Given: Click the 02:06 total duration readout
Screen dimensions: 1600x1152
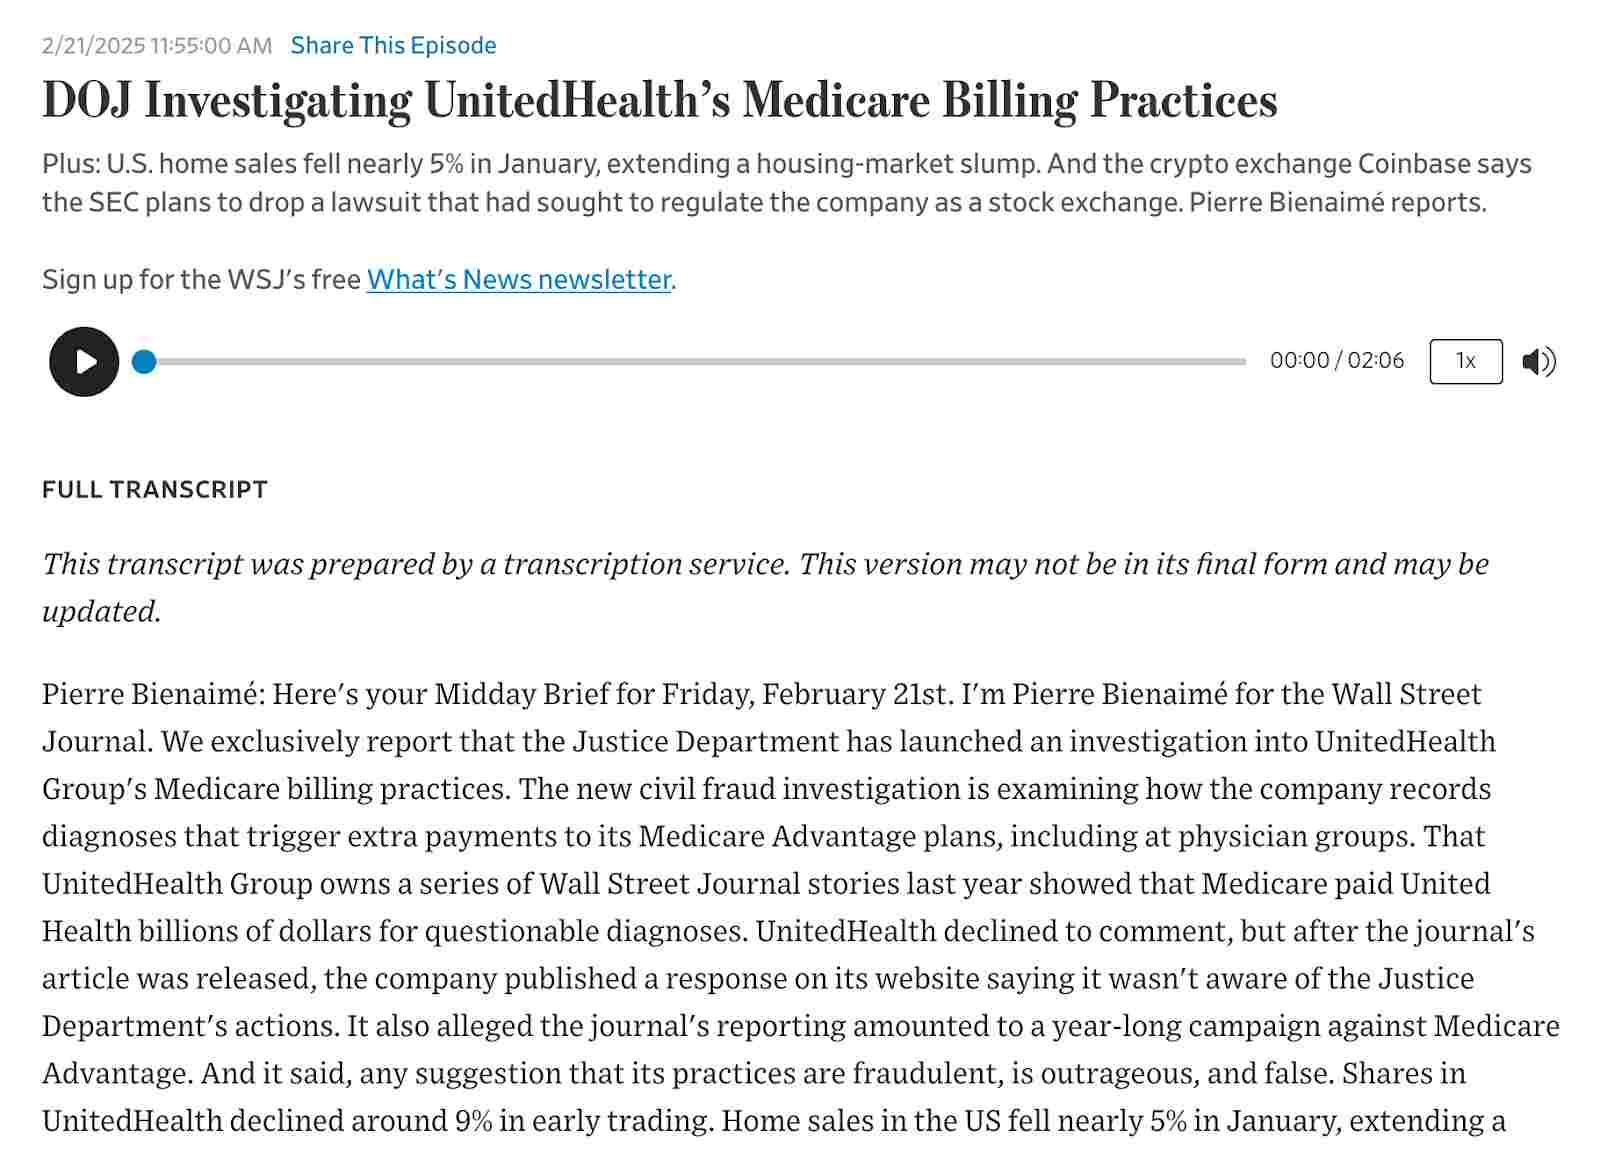Looking at the screenshot, I should click(x=1376, y=360).
